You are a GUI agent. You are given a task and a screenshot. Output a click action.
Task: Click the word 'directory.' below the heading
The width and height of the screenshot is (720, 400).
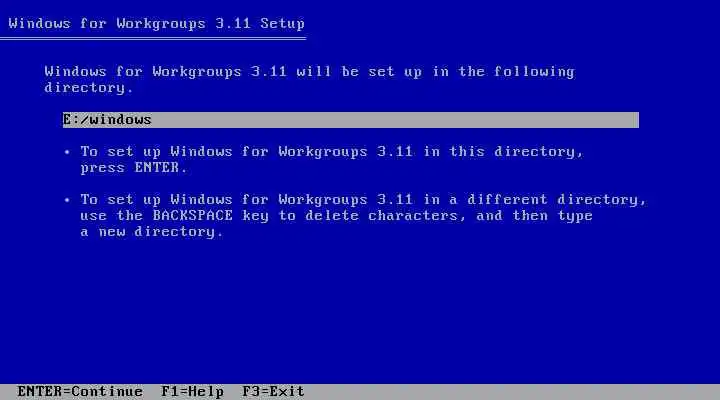point(89,88)
